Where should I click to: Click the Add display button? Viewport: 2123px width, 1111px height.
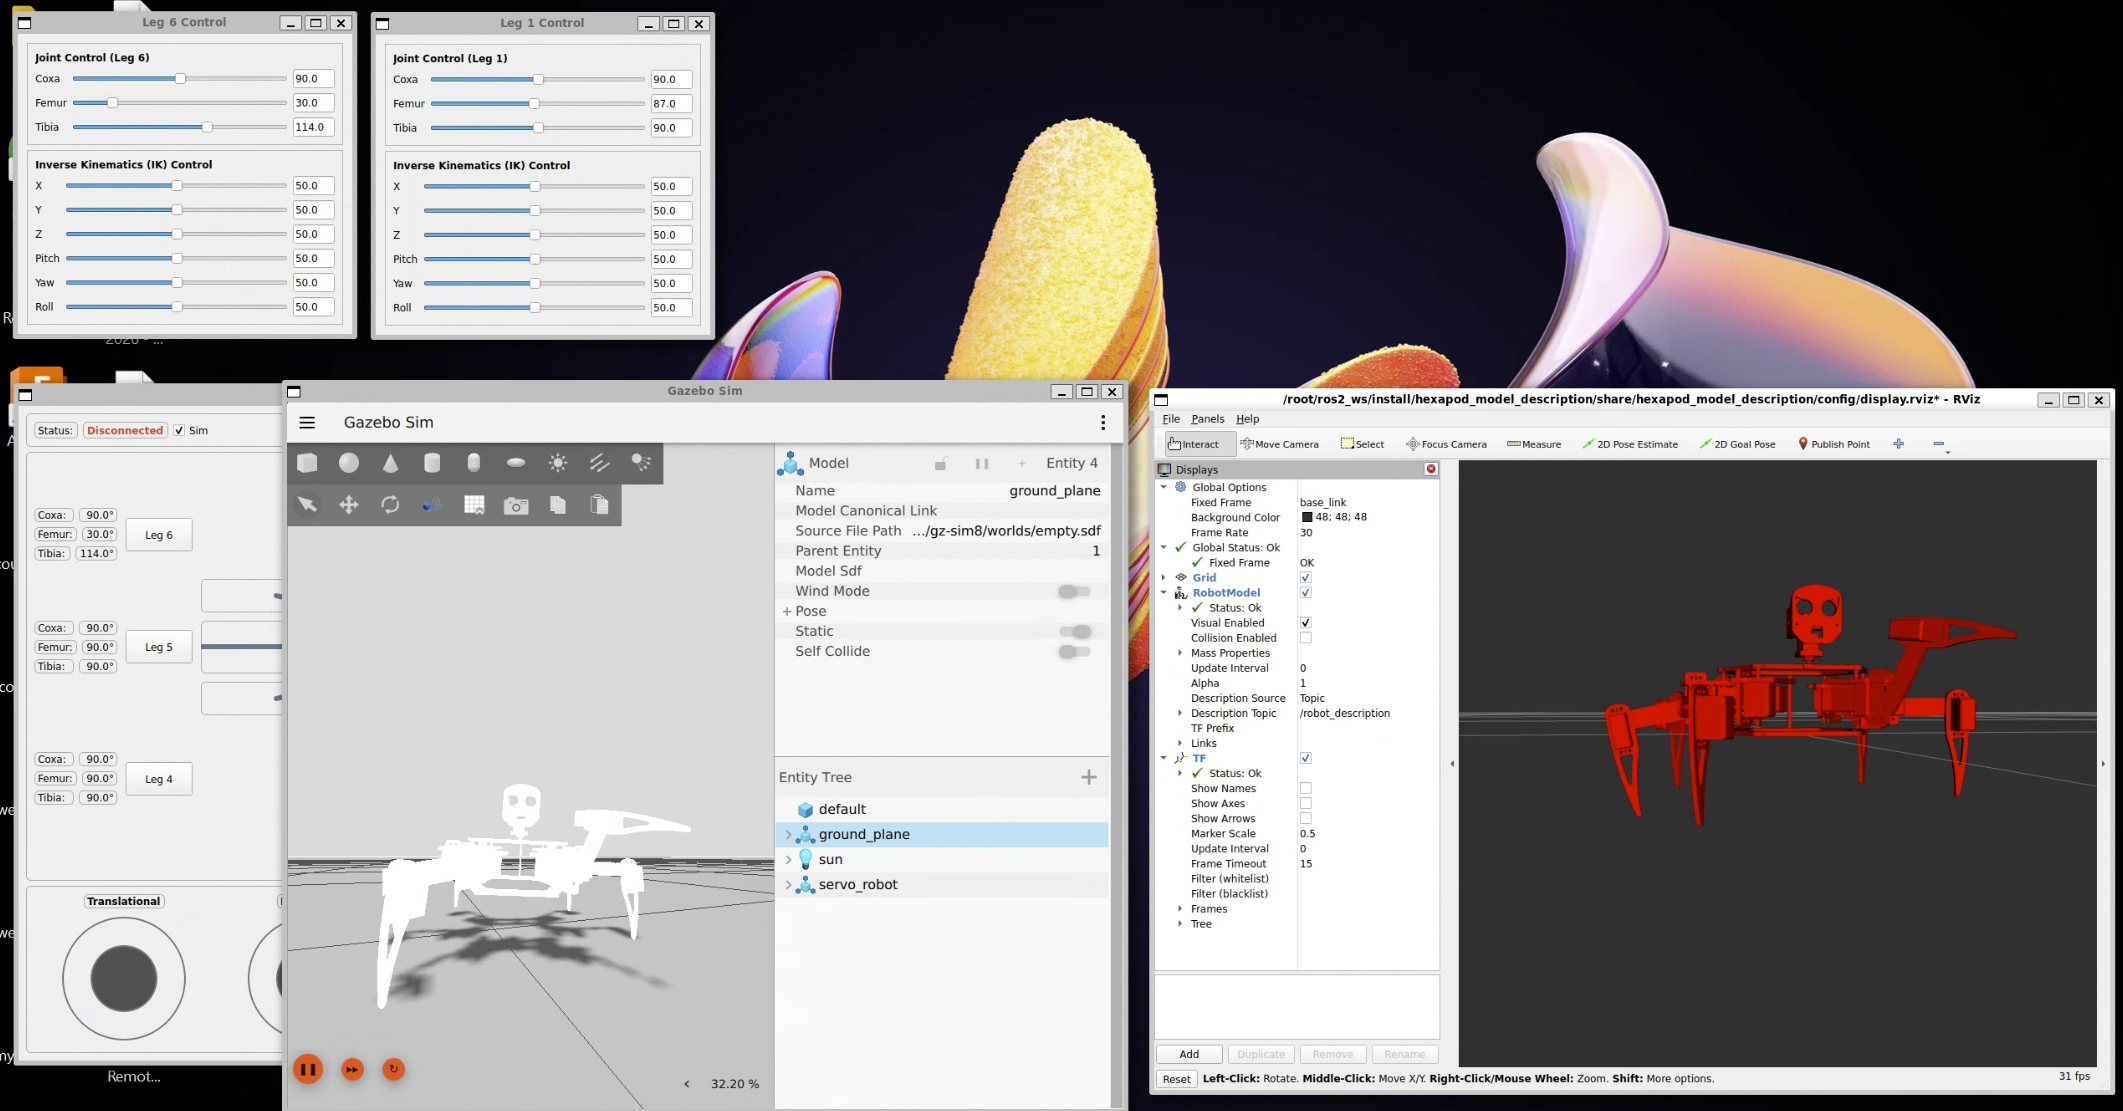(x=1188, y=1054)
